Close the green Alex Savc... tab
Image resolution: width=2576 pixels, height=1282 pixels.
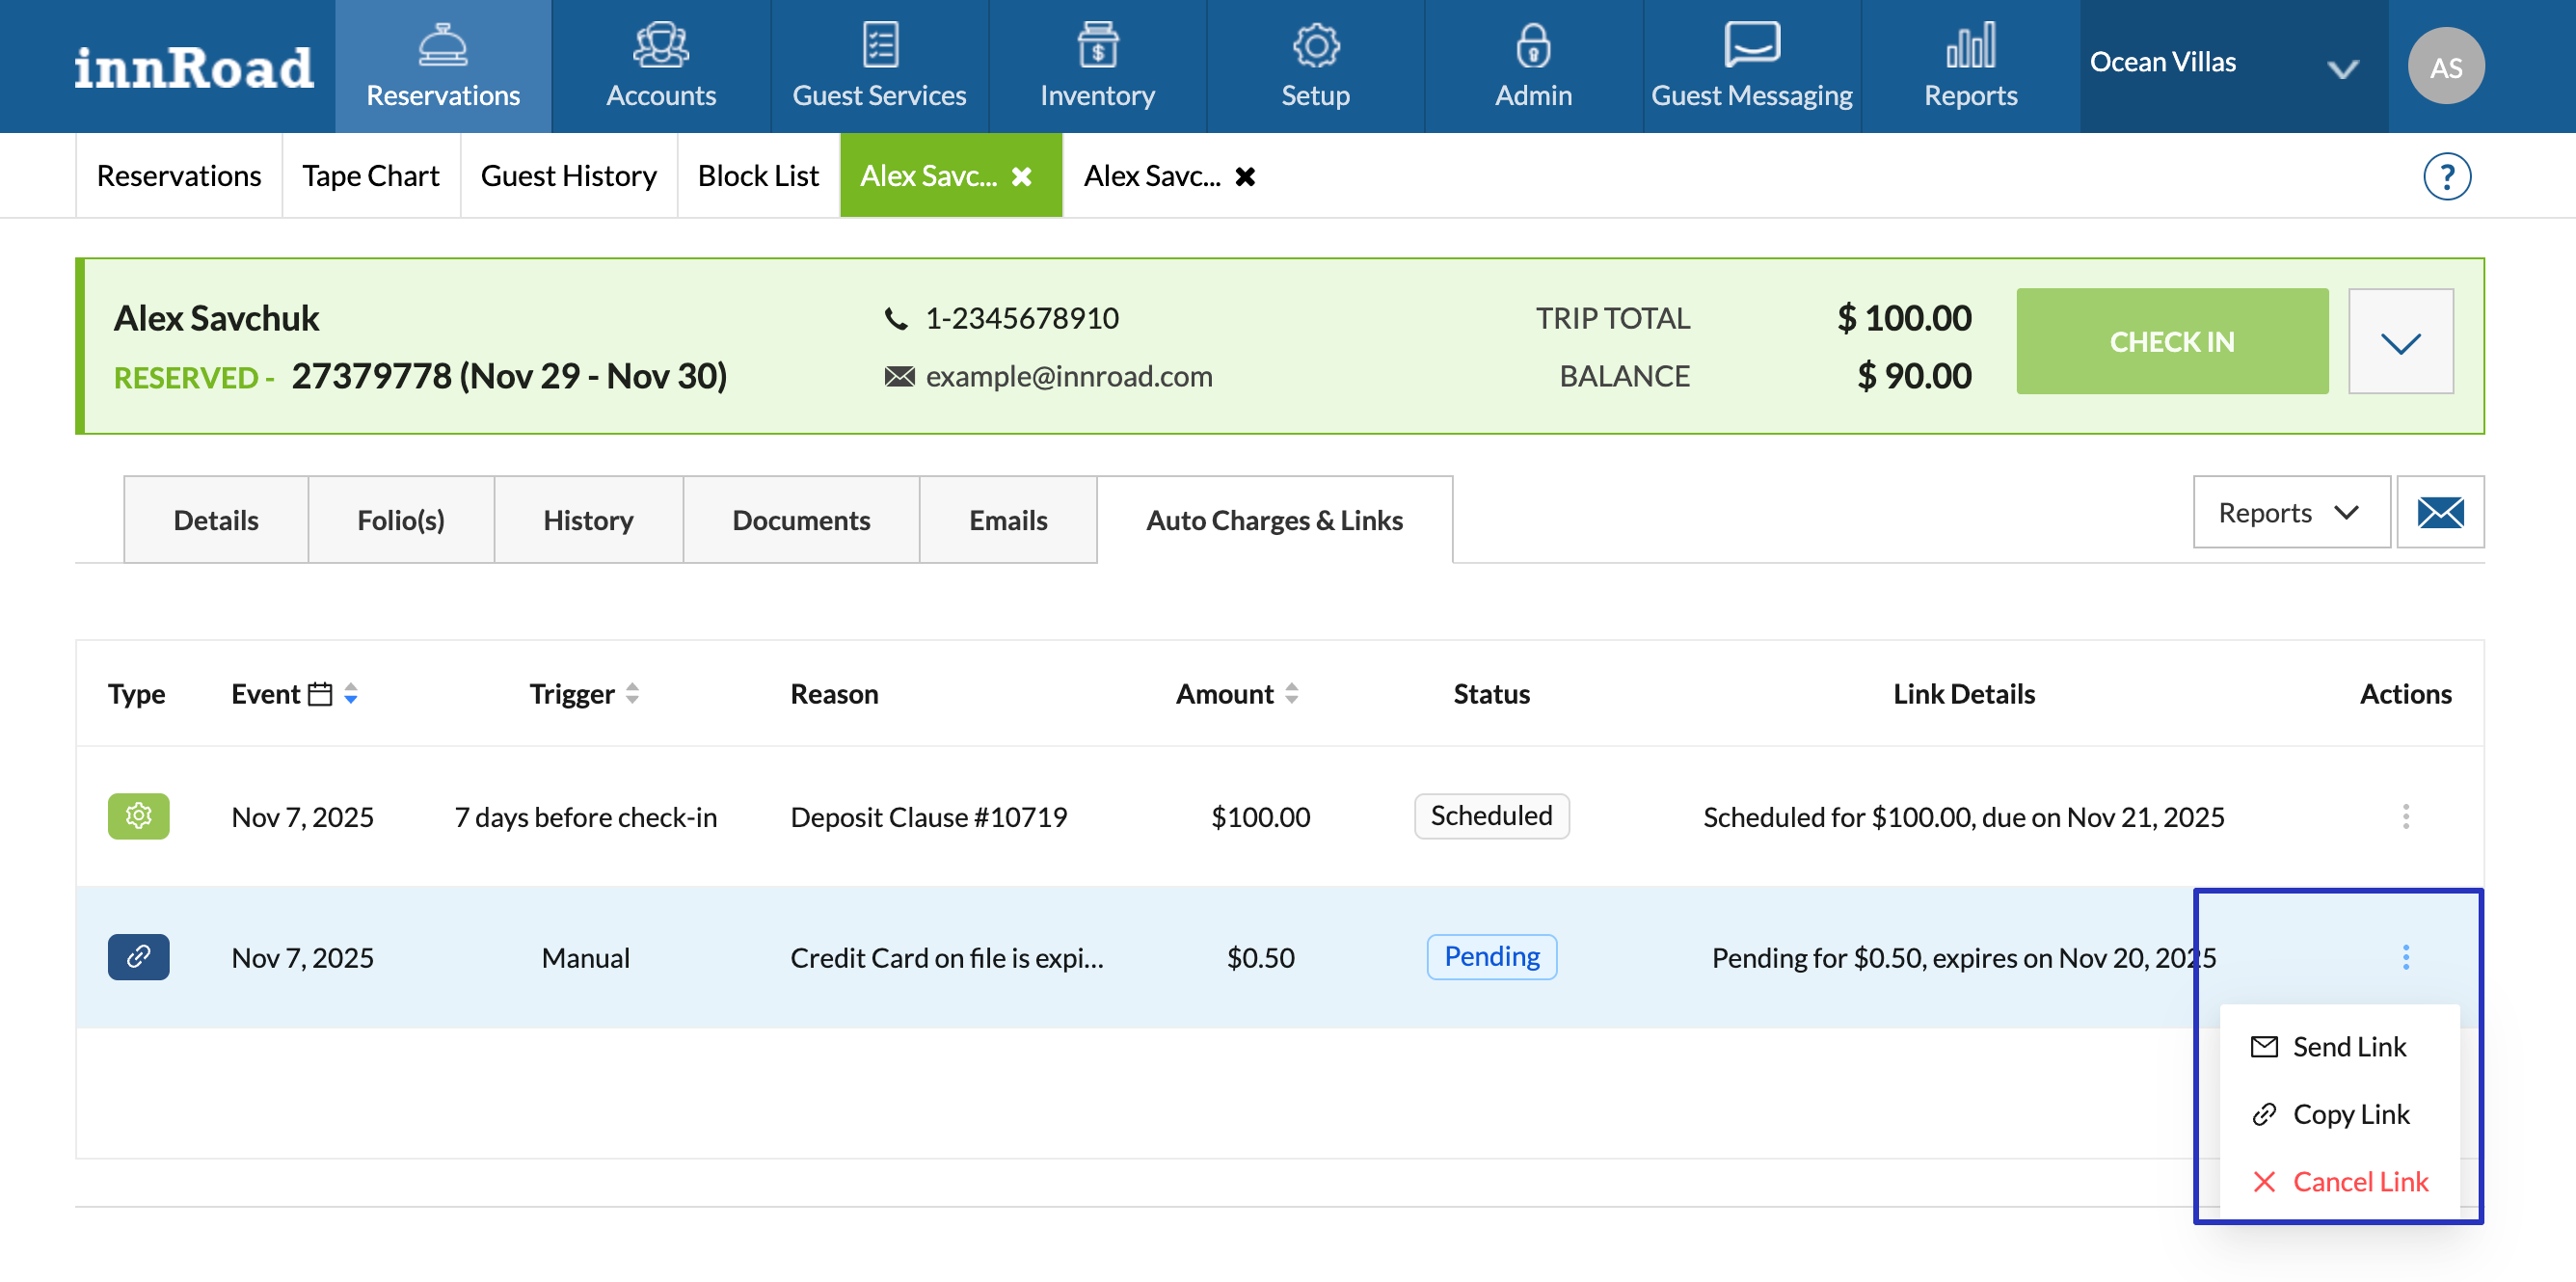click(x=1022, y=177)
